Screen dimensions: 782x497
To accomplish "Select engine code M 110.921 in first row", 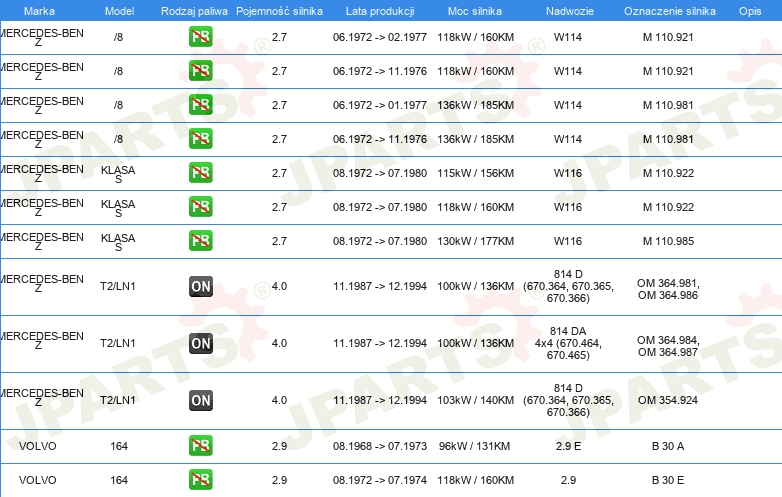I will click(x=668, y=37).
